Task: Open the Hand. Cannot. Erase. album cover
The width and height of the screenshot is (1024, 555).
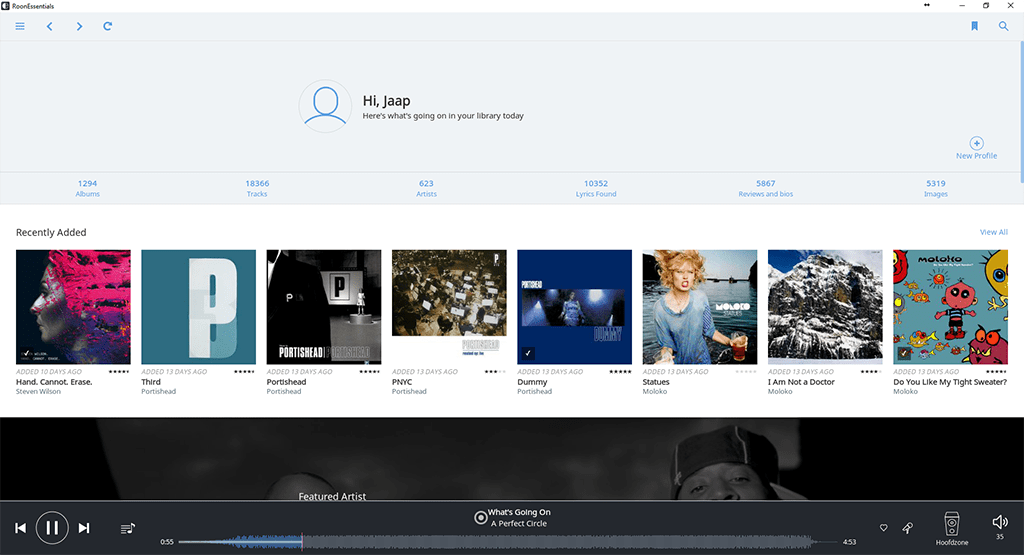Action: click(x=73, y=307)
